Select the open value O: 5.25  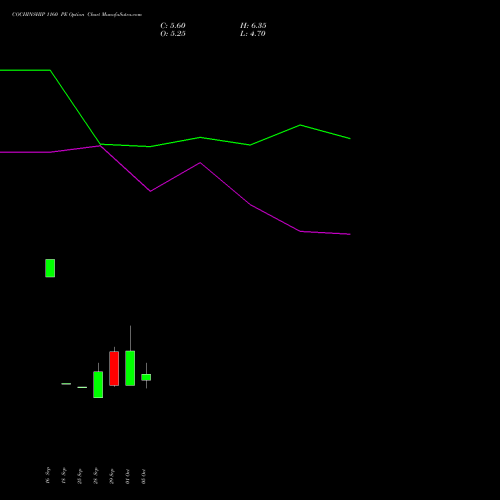173,34
